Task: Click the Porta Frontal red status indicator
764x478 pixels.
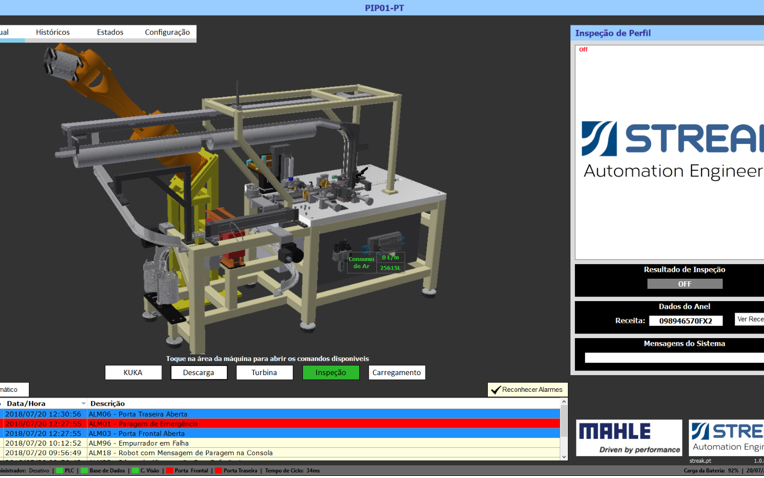Action: [x=171, y=470]
